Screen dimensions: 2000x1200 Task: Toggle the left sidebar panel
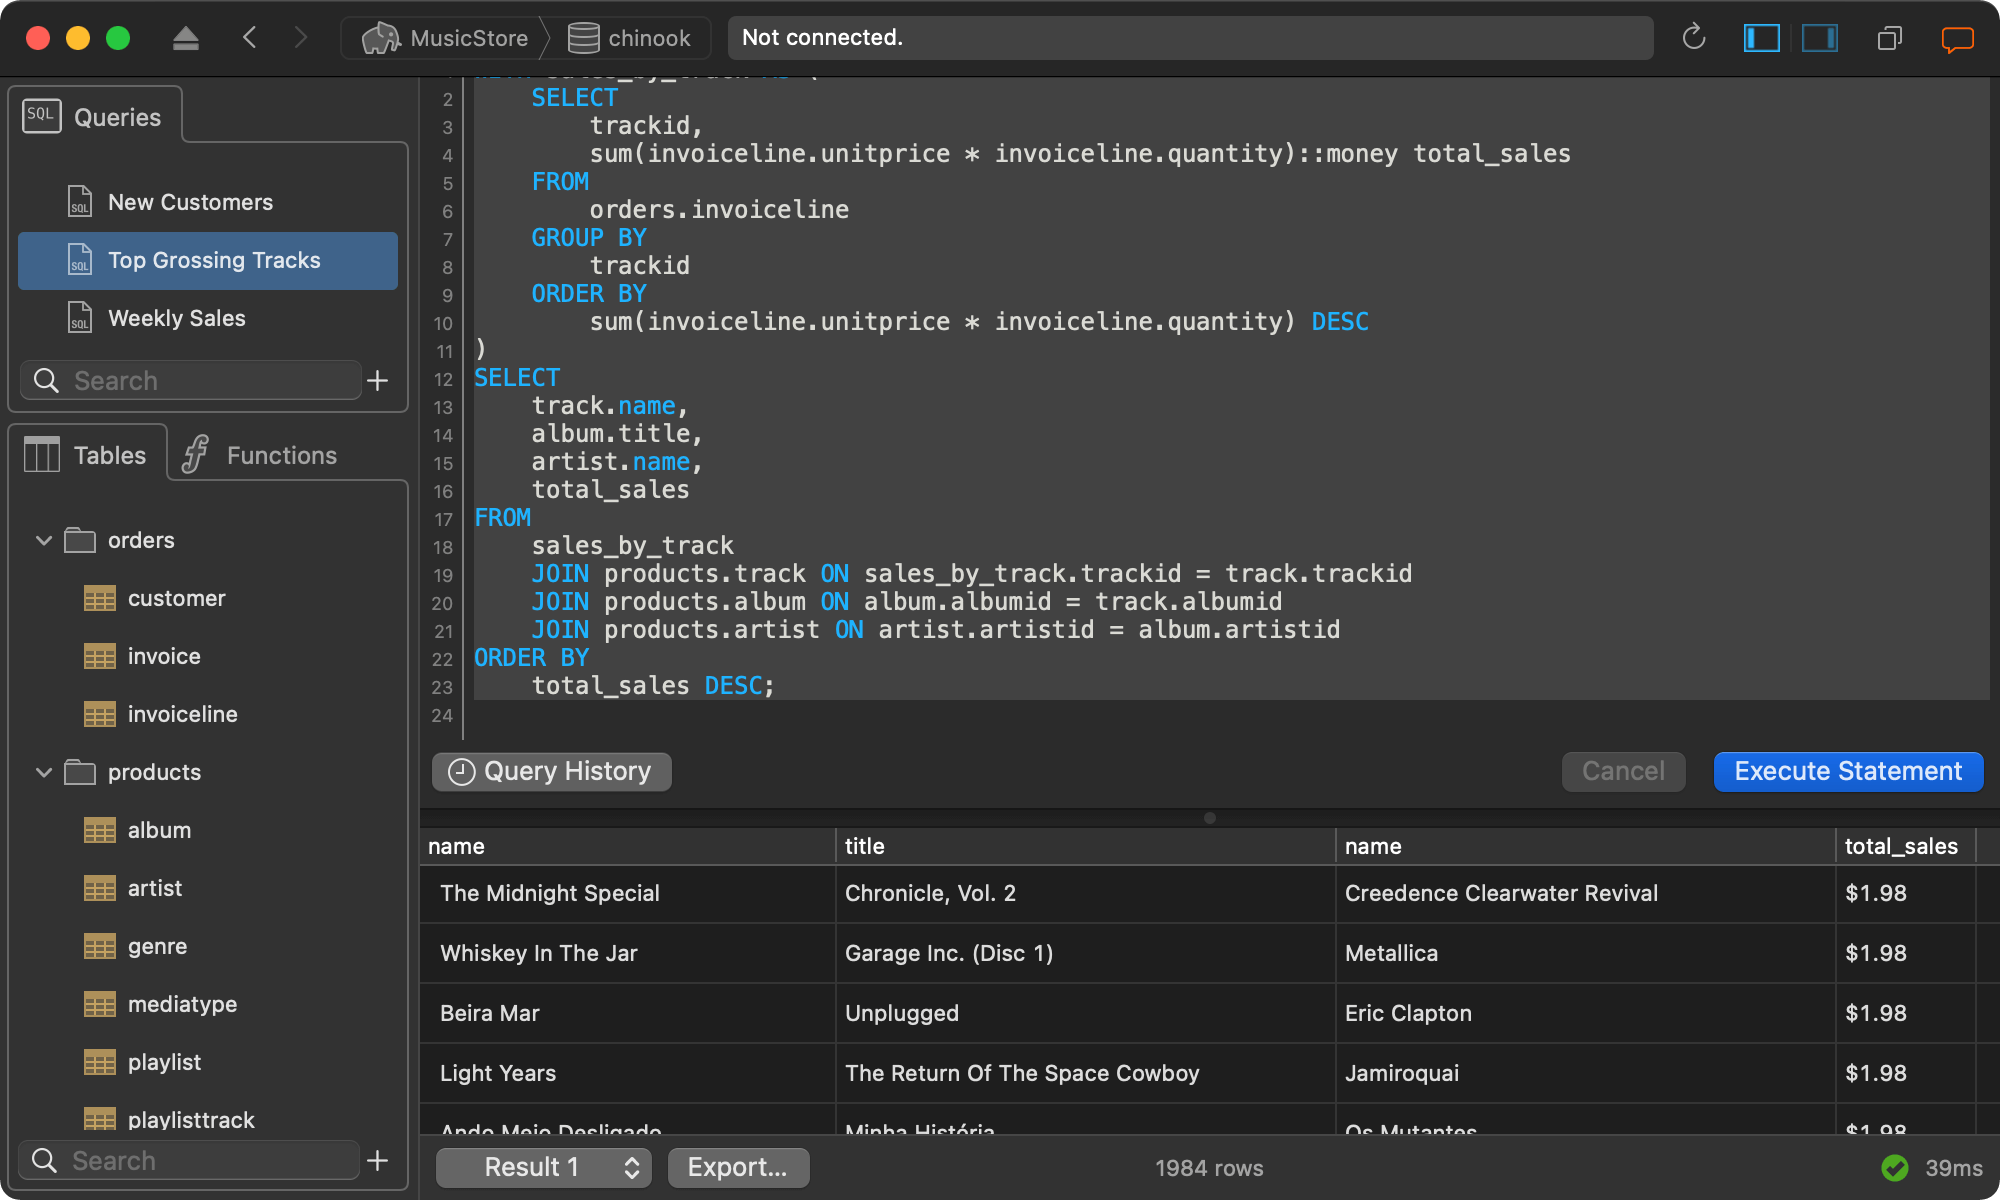tap(1761, 38)
